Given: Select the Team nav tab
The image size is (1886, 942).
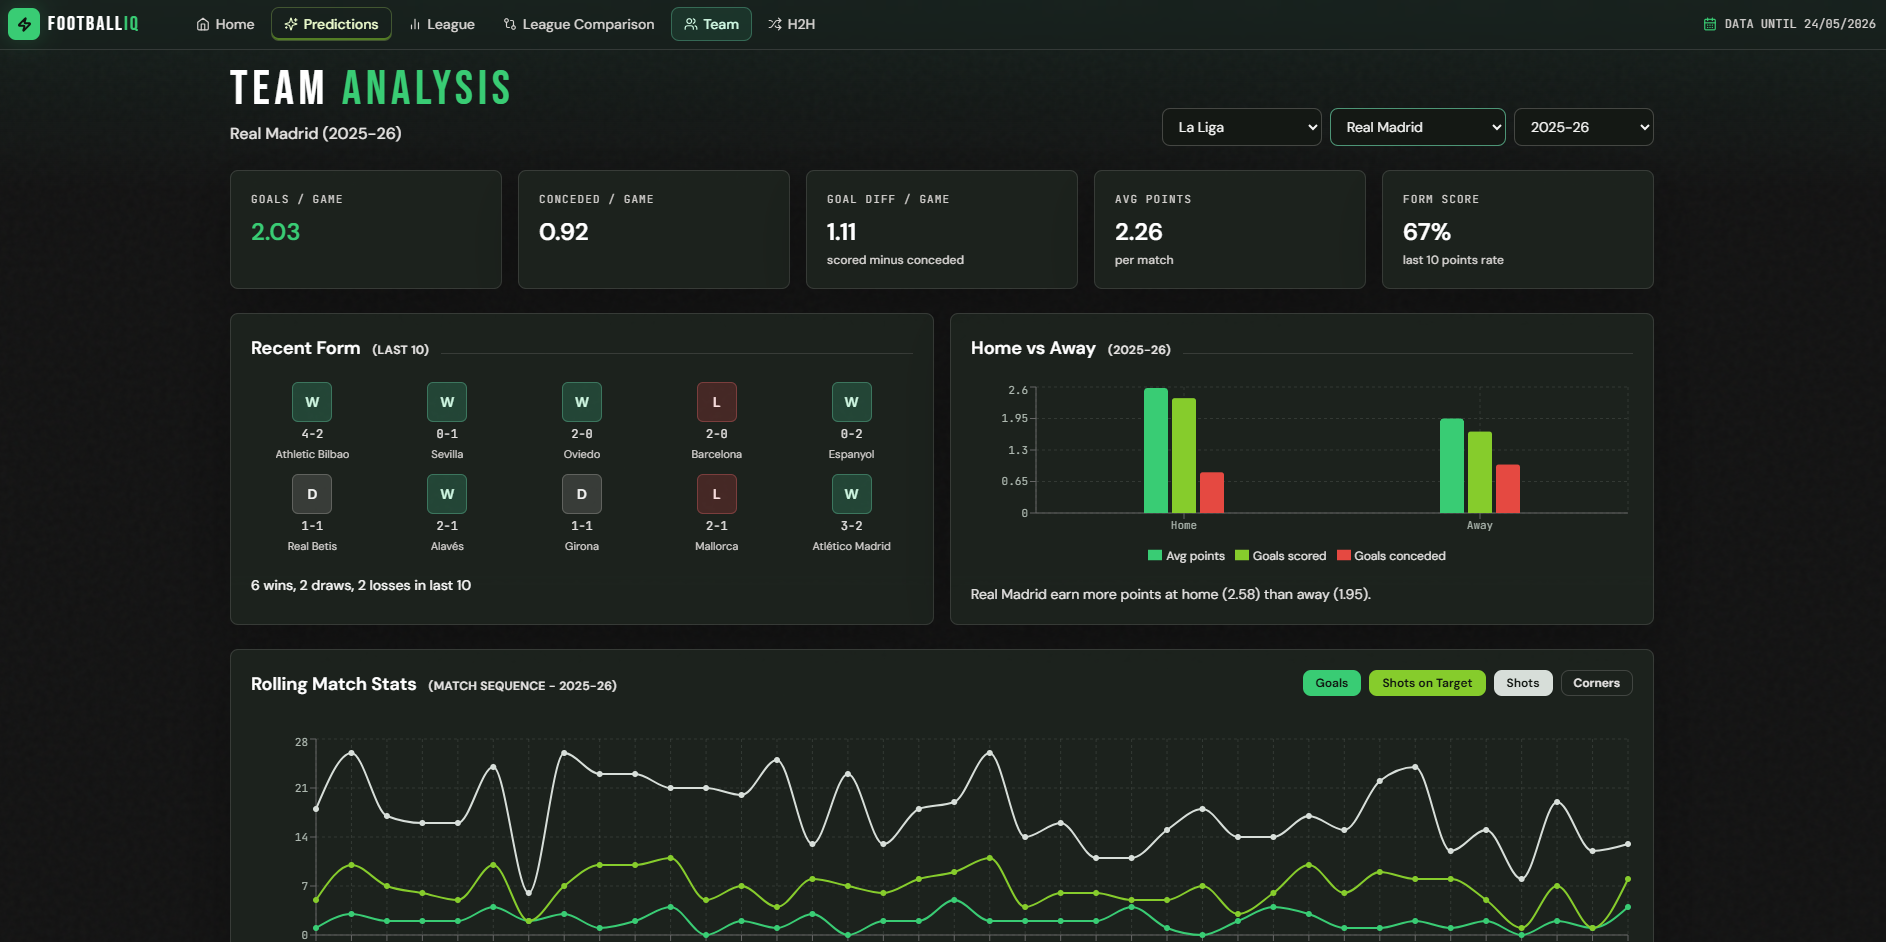Looking at the screenshot, I should point(711,24).
